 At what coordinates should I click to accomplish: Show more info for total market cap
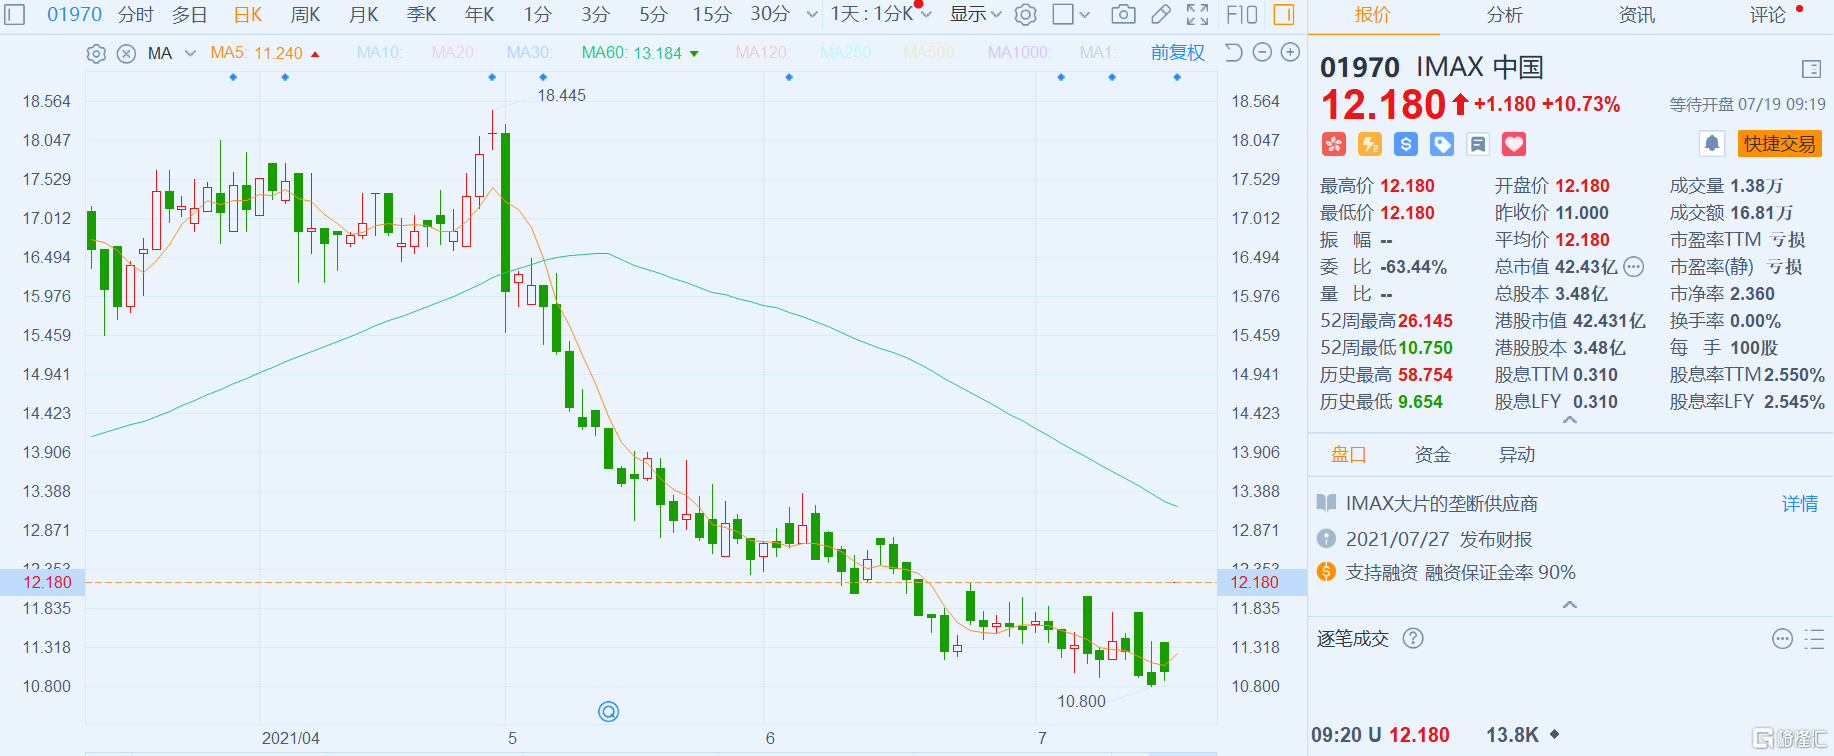pyautogui.click(x=1634, y=267)
